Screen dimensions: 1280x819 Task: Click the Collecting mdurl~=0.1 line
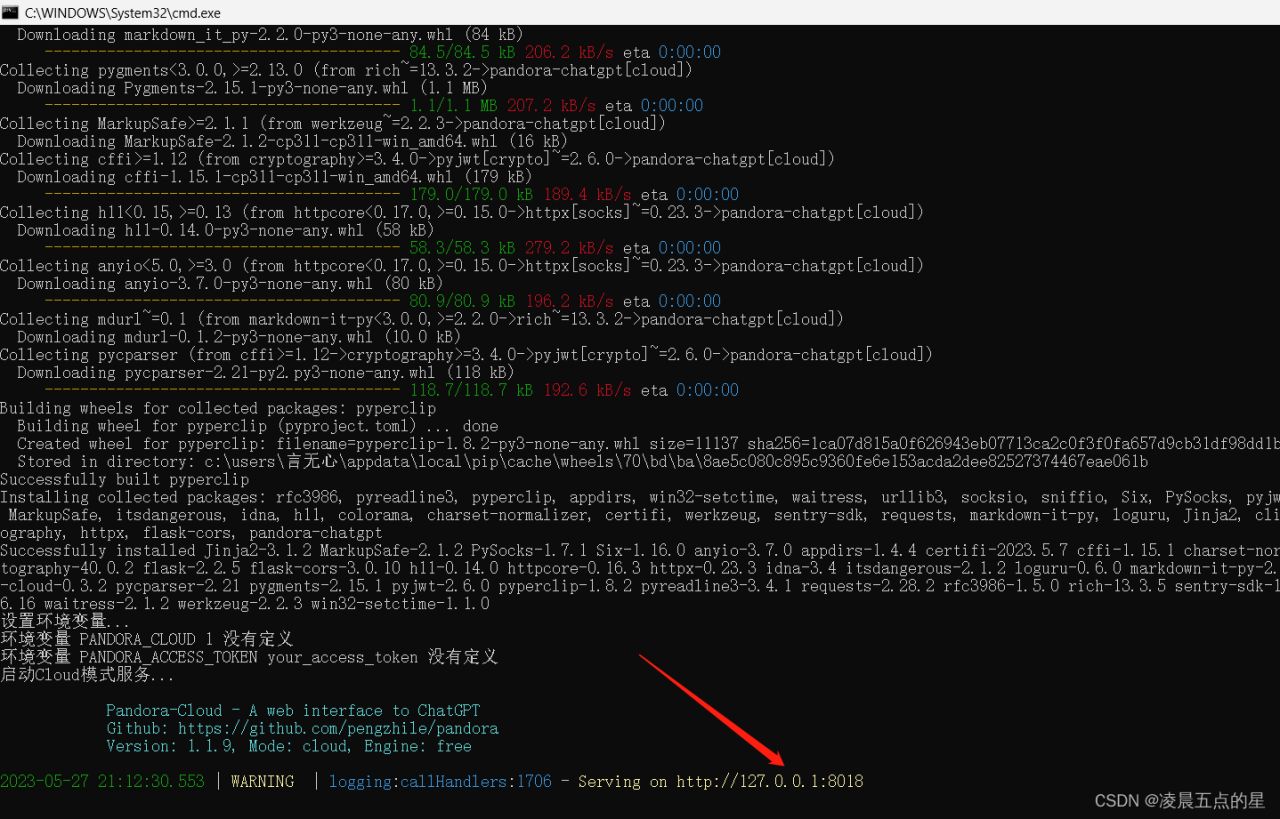(x=422, y=319)
